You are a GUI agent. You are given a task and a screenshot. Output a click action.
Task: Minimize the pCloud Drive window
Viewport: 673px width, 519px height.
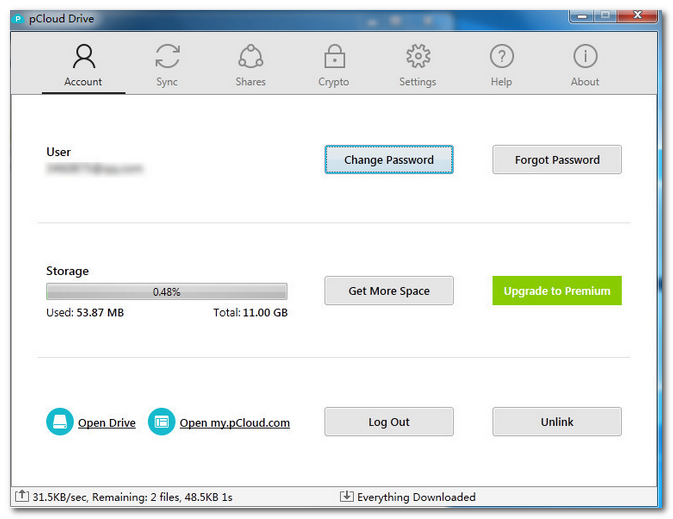(x=582, y=16)
